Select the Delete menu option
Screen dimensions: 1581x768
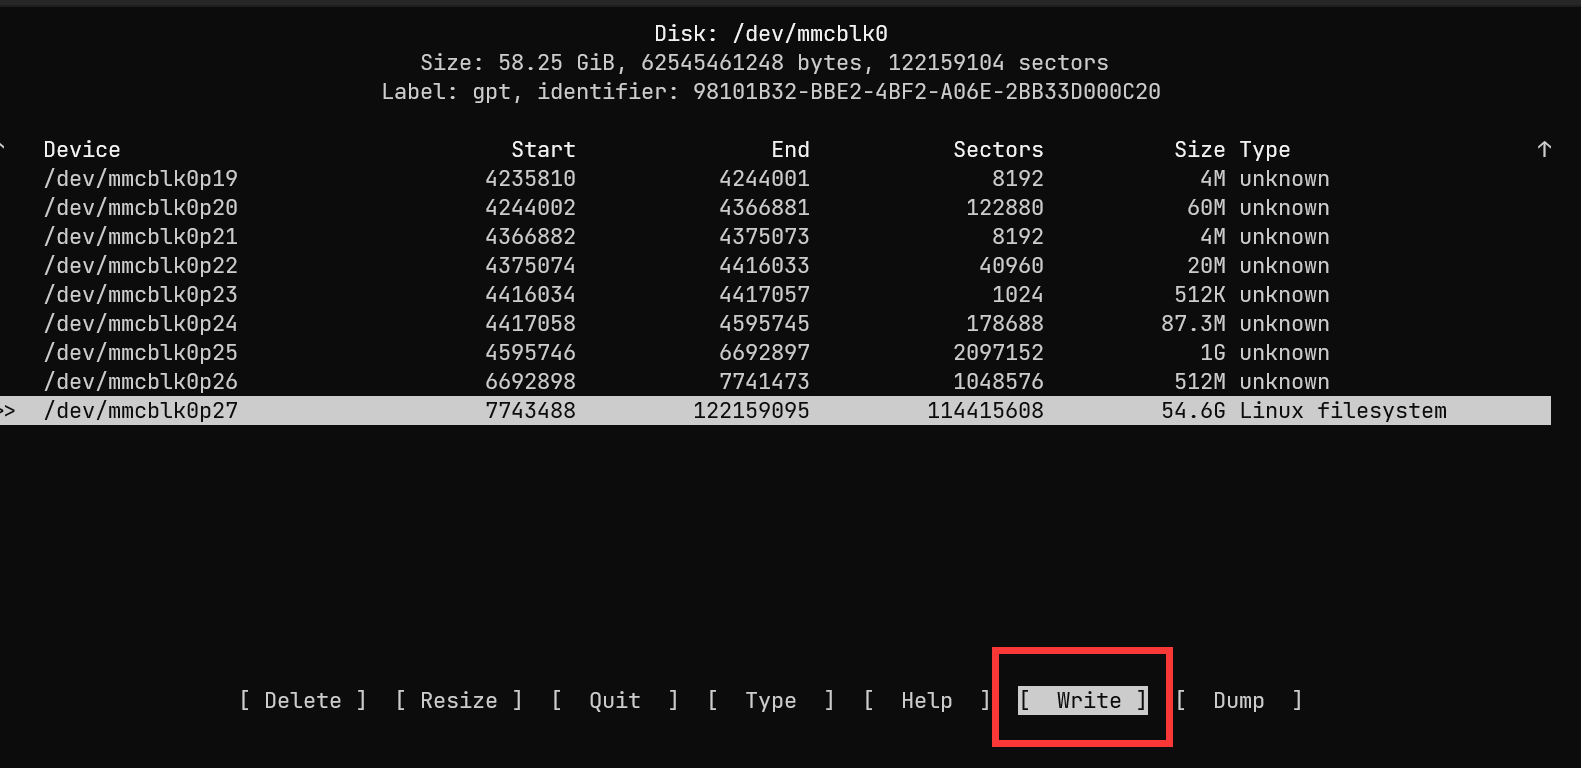point(302,700)
